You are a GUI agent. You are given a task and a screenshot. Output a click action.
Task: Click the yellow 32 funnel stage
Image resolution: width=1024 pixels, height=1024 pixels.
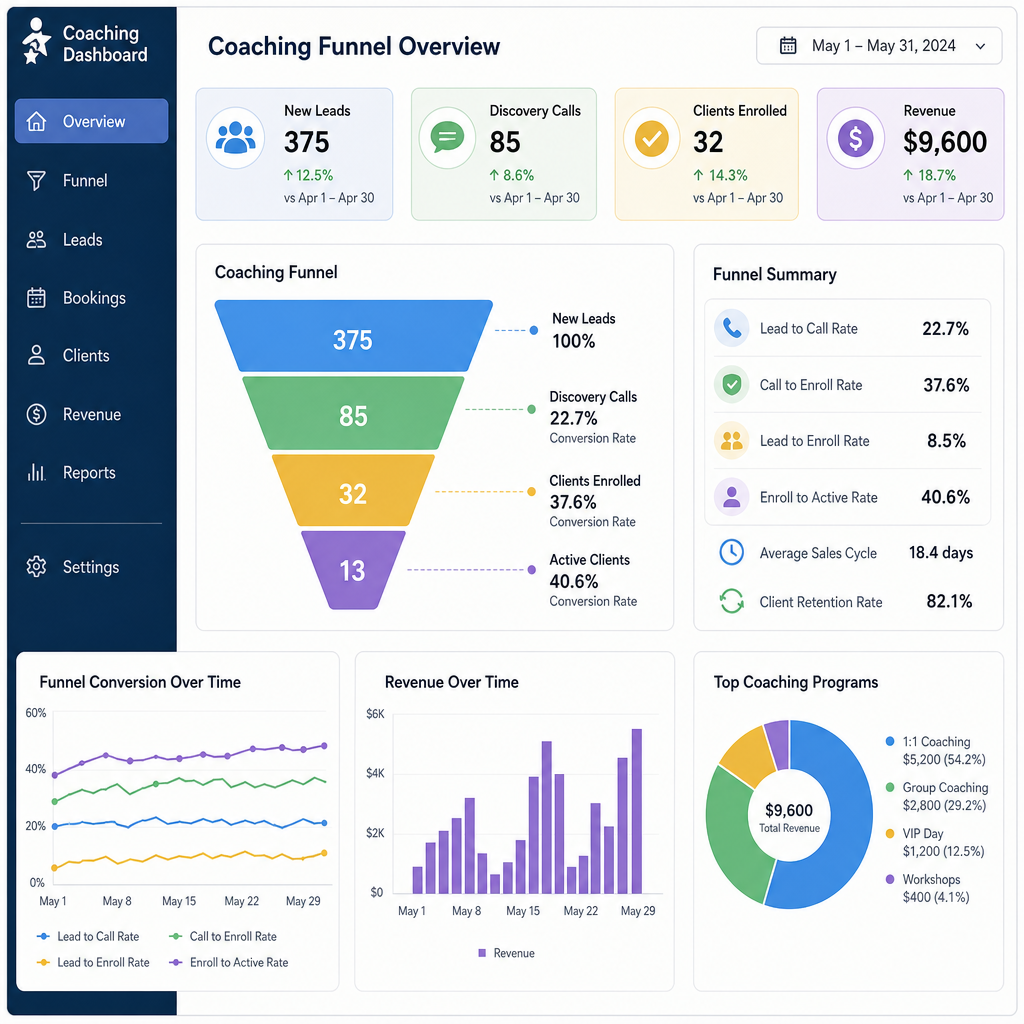point(353,490)
